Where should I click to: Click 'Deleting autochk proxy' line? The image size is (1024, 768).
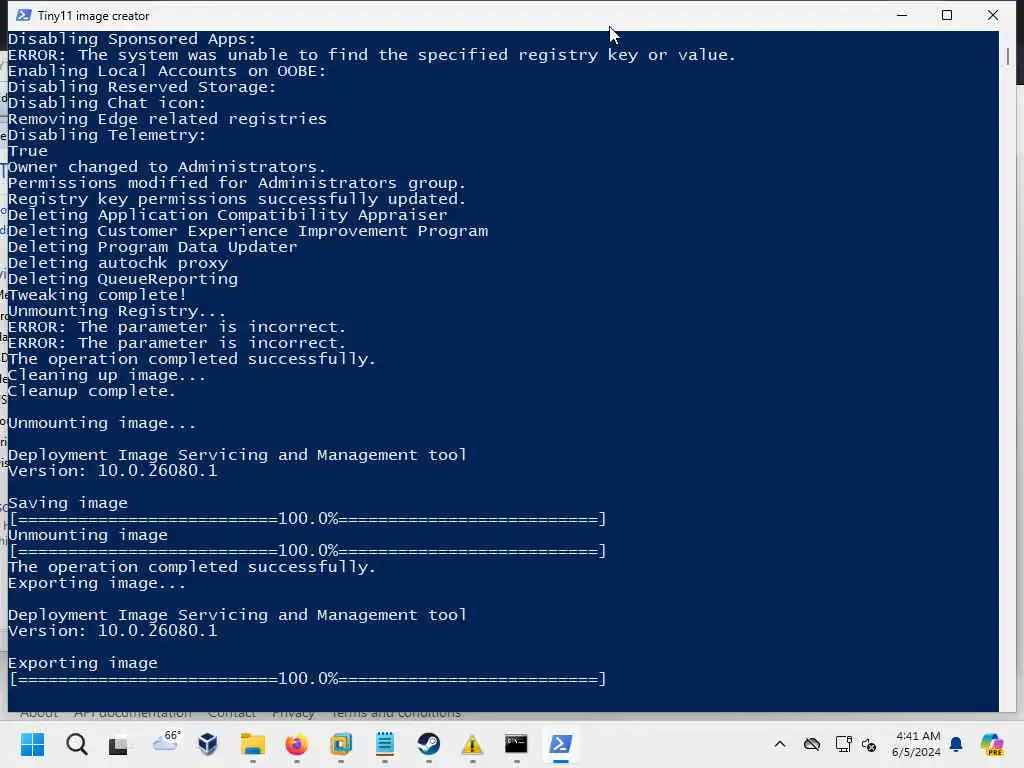pyautogui.click(x=118, y=263)
